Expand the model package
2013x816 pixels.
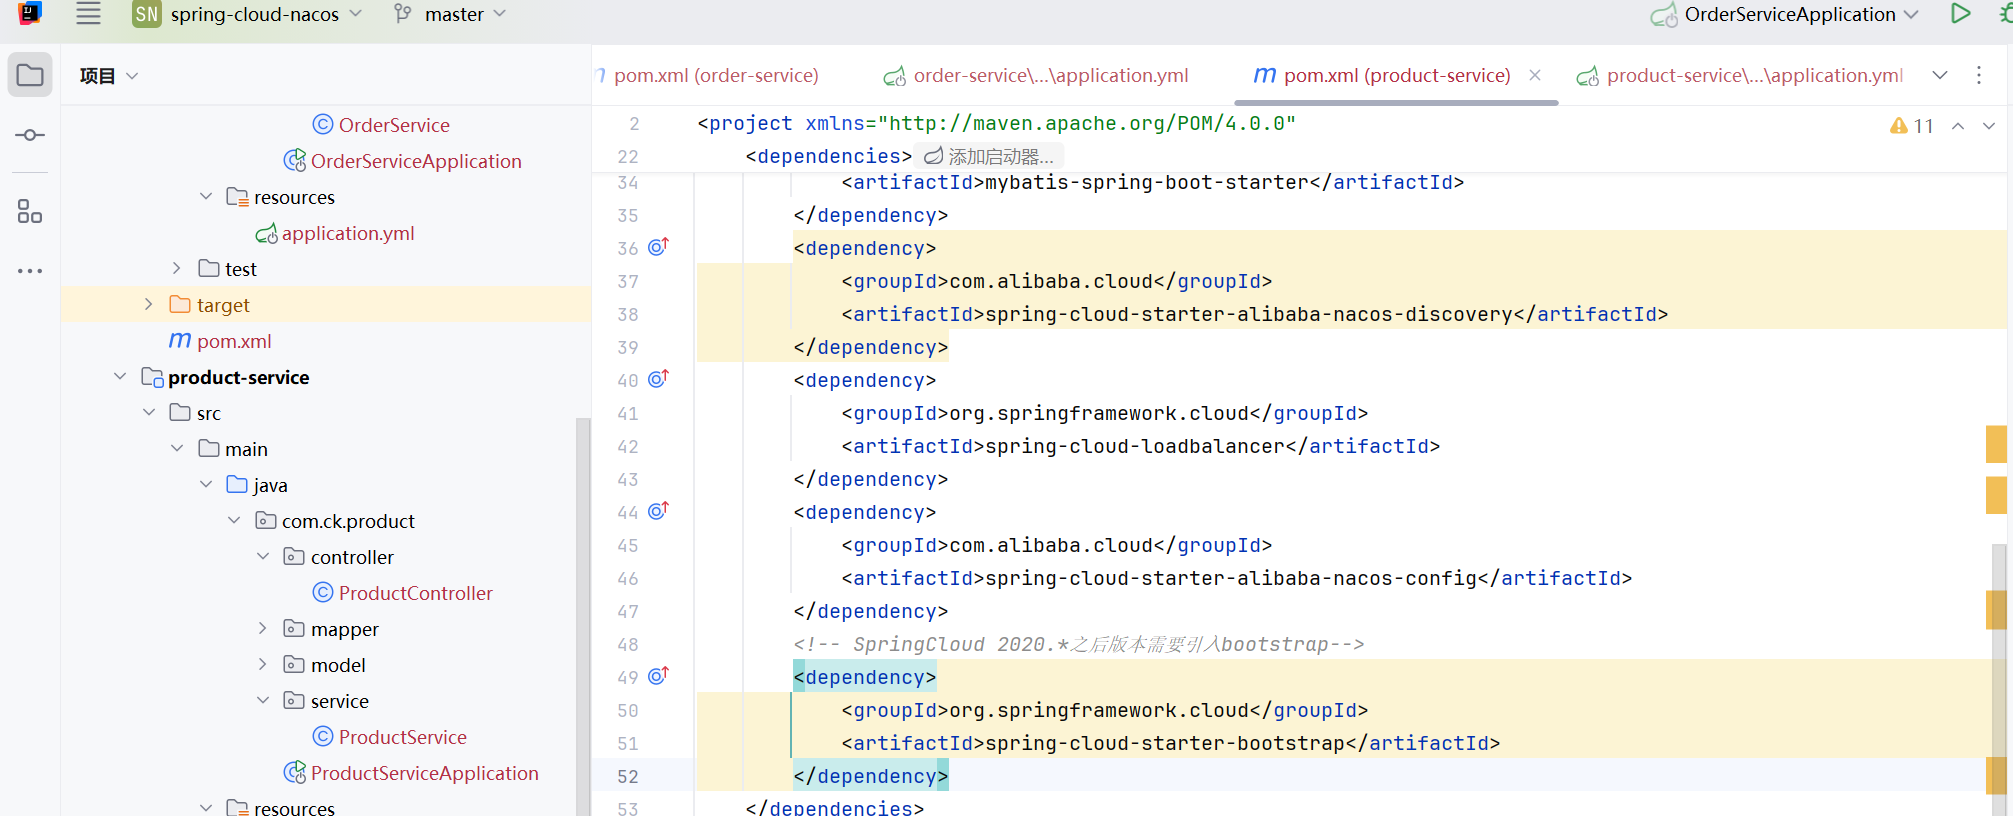pos(263,664)
